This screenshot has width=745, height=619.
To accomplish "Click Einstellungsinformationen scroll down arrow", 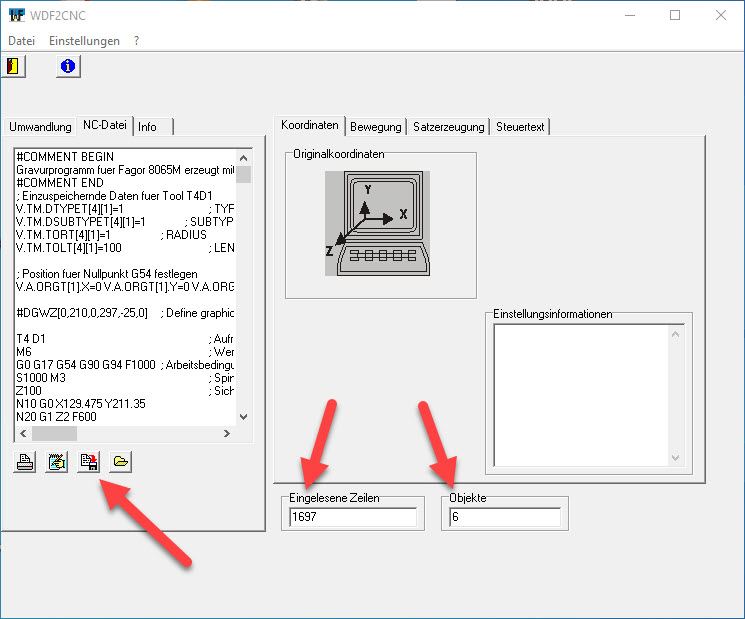I will click(676, 458).
